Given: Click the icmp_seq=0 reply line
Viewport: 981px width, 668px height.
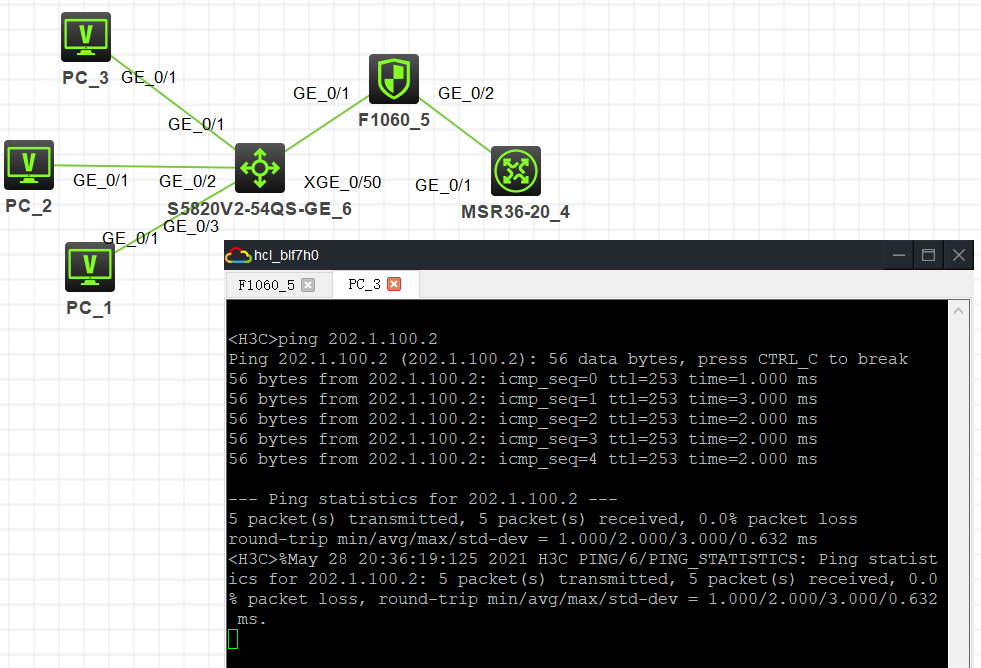Looking at the screenshot, I should (523, 379).
